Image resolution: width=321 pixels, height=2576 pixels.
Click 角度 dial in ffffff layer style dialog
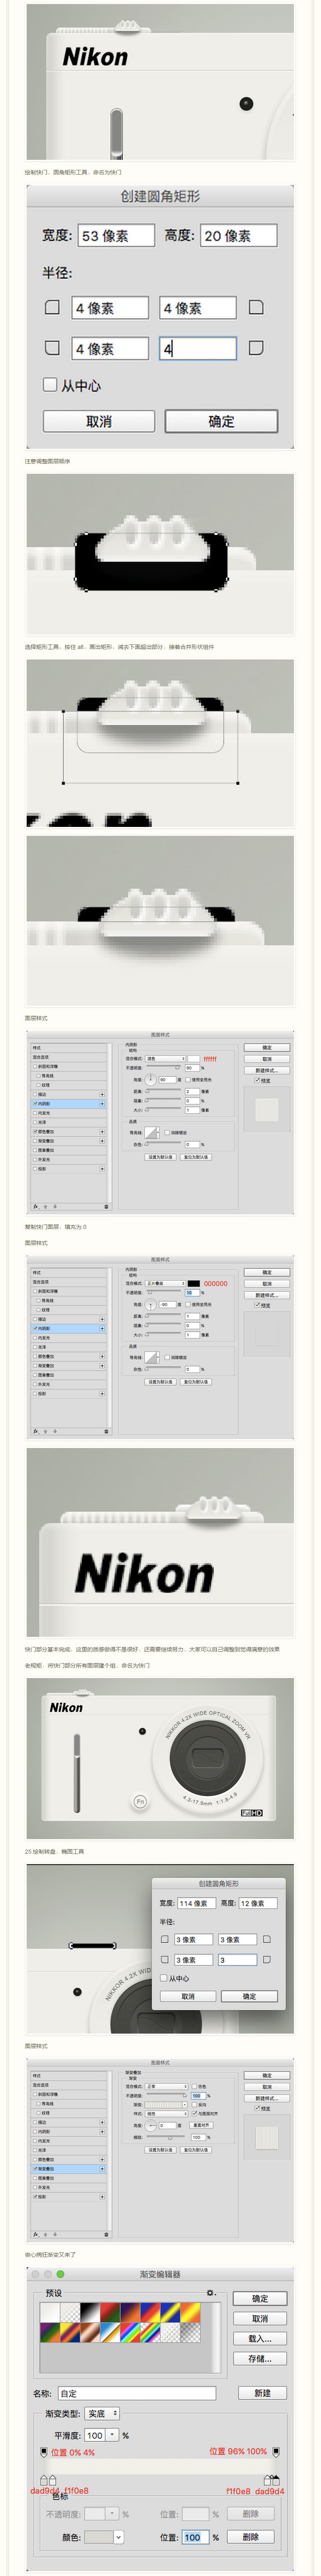pos(152,1080)
